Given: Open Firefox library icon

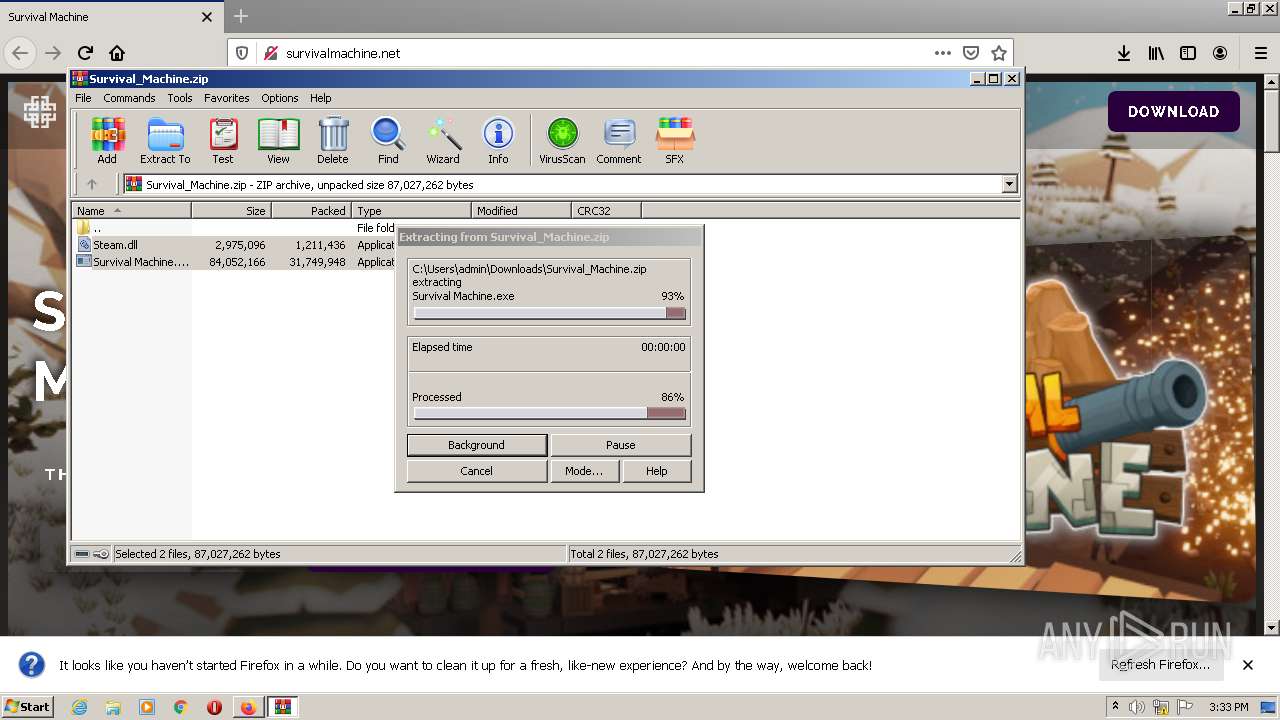Looking at the screenshot, I should 1156,53.
